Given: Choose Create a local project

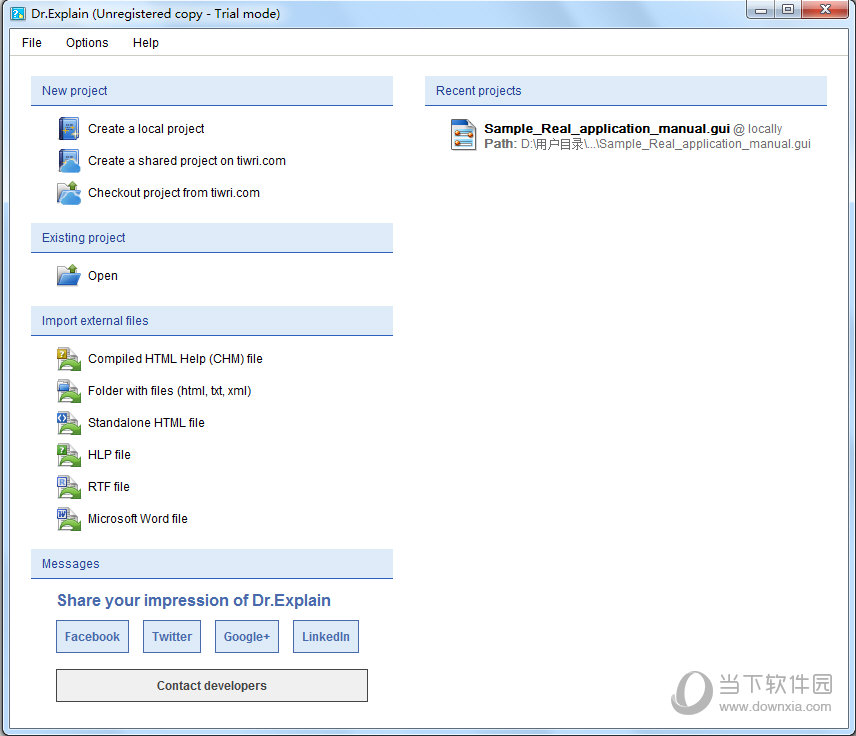Looking at the screenshot, I should (146, 129).
